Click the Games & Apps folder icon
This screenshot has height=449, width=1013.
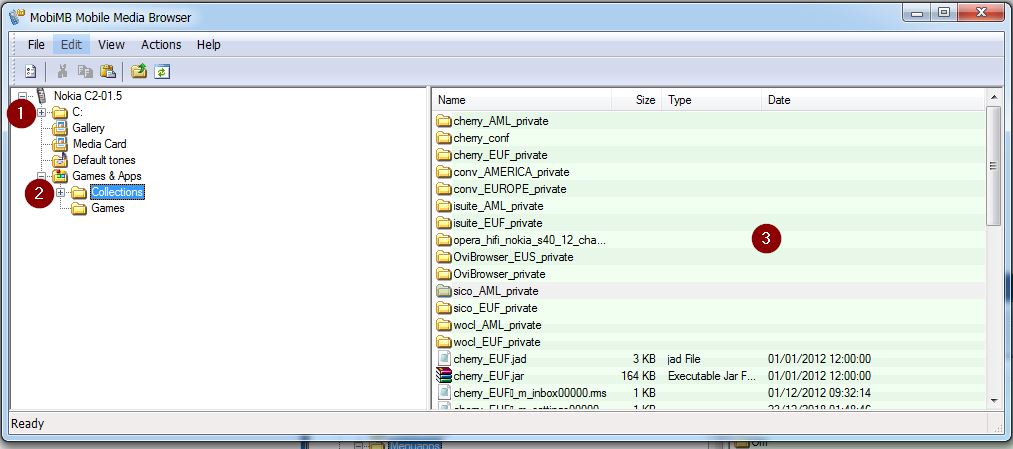[x=60, y=176]
